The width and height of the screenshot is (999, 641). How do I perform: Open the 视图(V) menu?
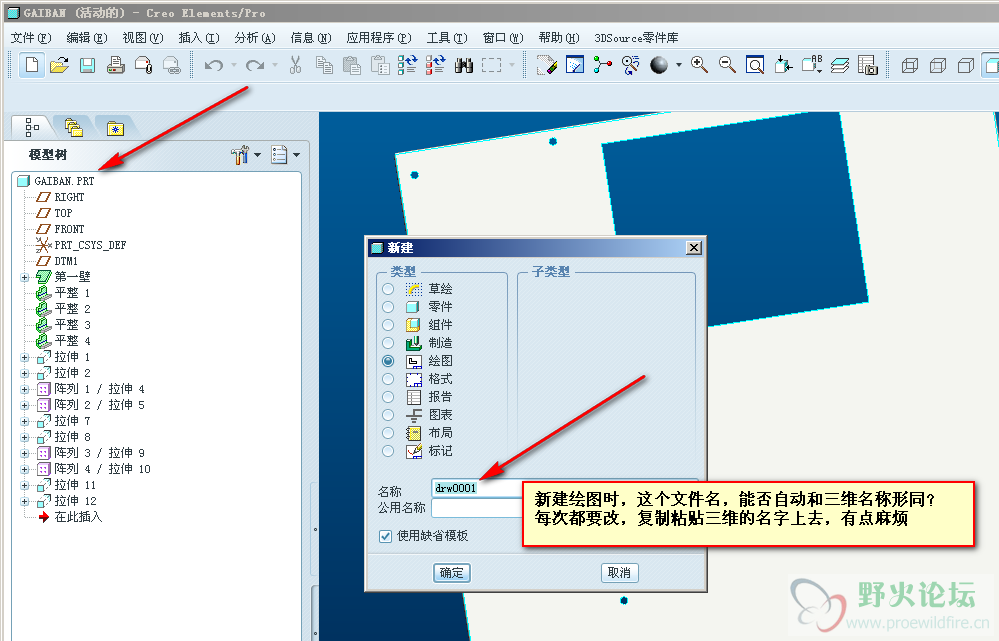[143, 38]
